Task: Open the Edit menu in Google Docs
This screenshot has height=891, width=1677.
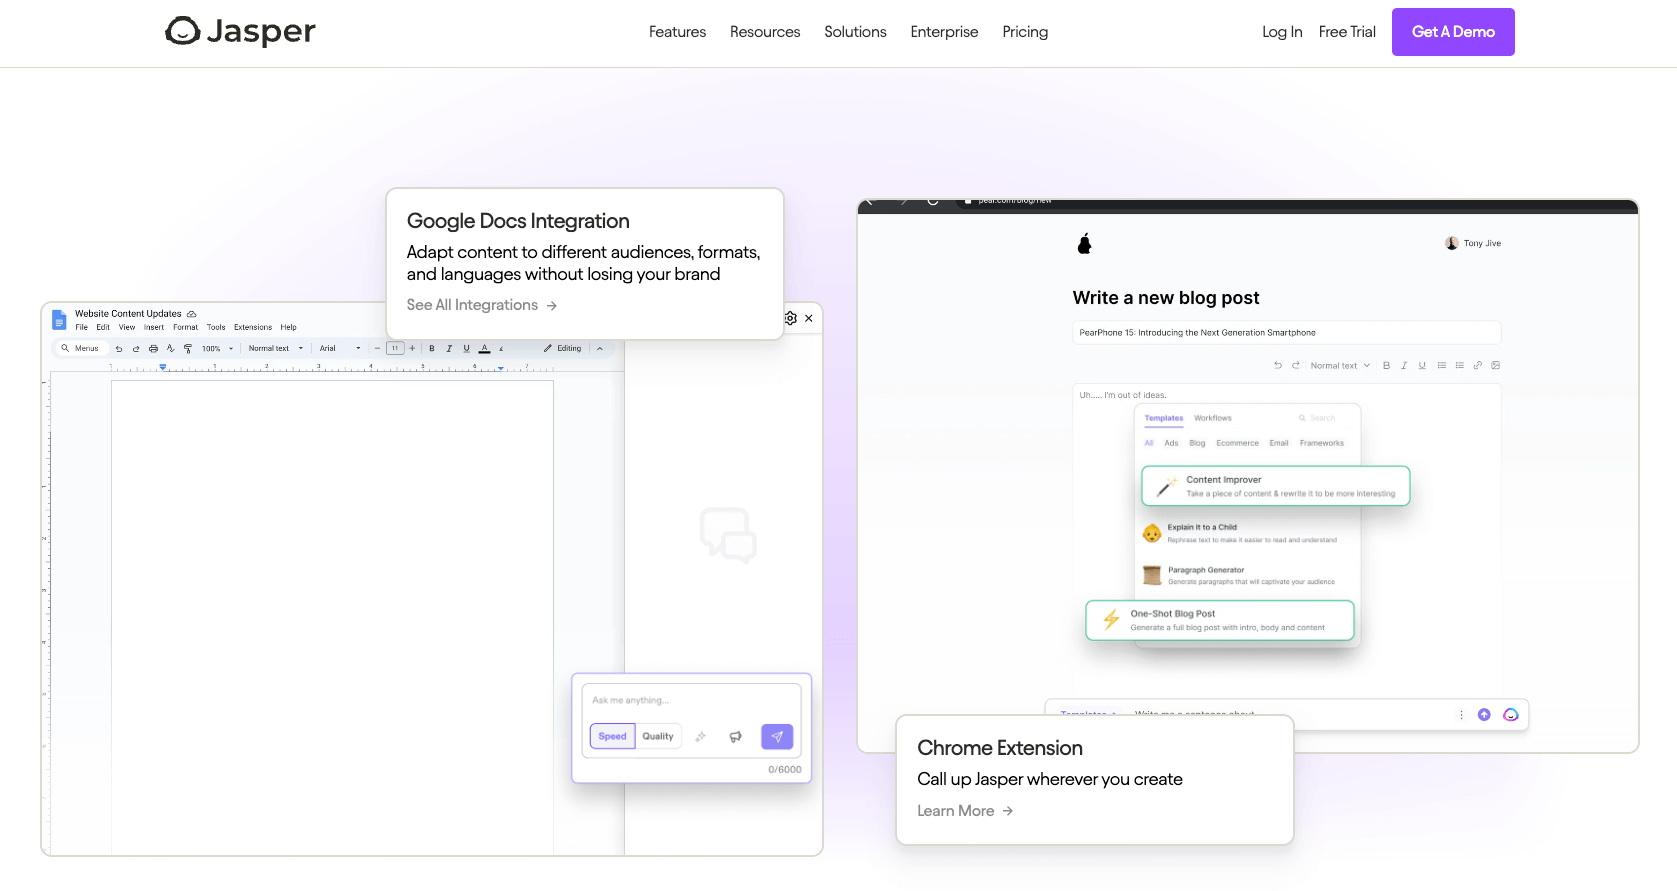Action: tap(103, 327)
